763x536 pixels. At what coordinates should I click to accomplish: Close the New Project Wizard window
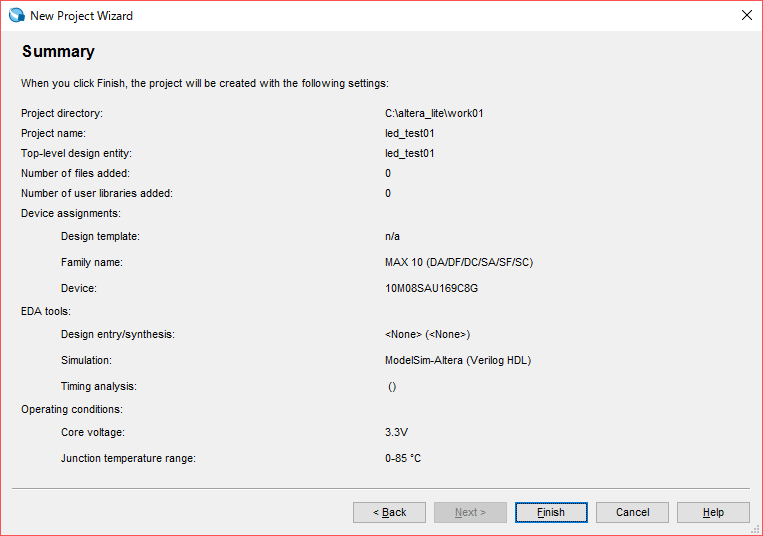746,15
